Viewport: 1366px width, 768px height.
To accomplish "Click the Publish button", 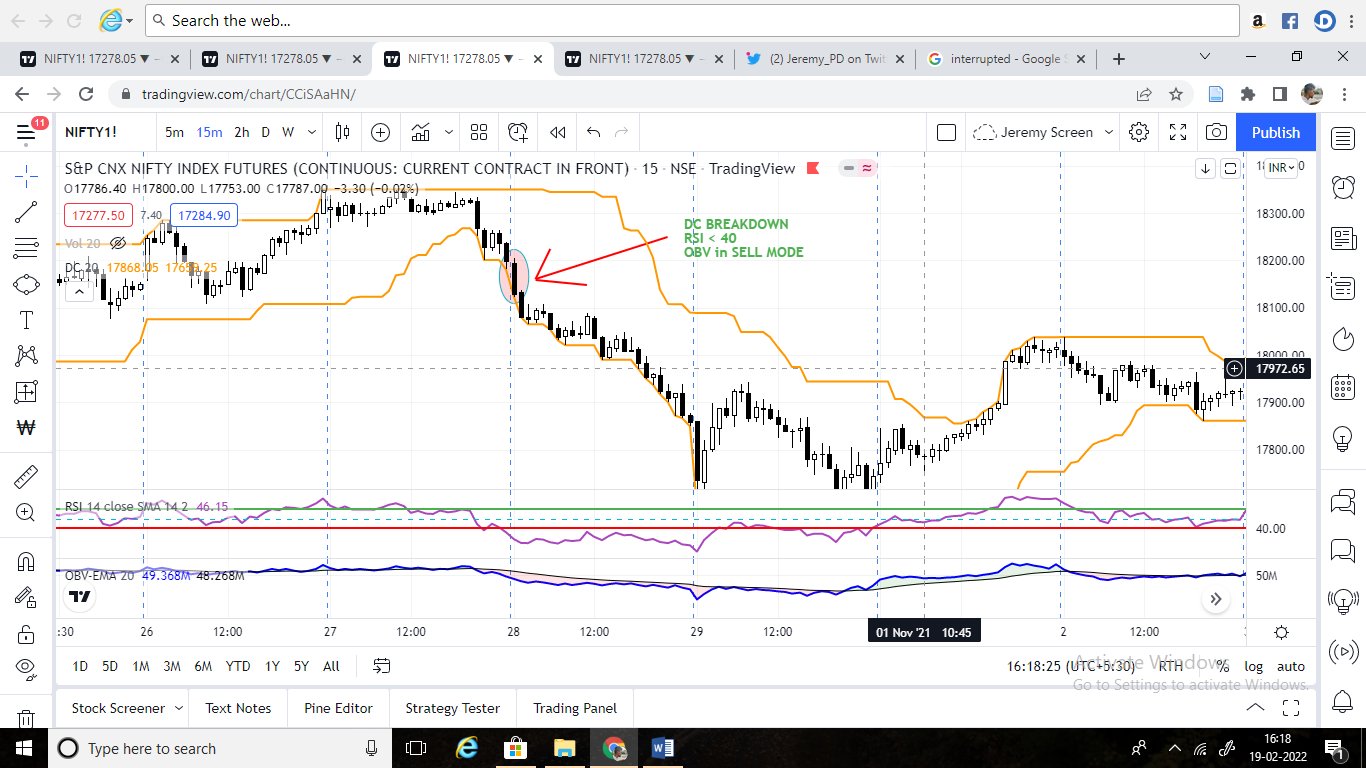I will (1275, 131).
